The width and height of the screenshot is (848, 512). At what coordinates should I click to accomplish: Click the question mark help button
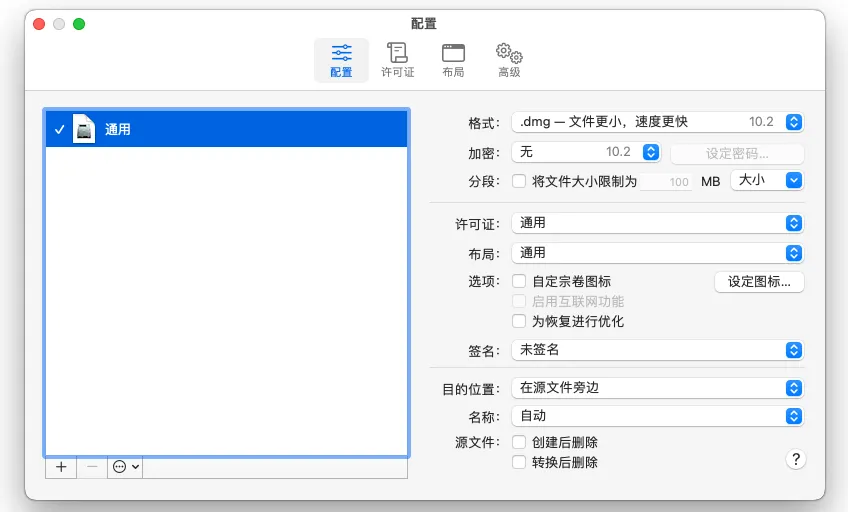point(796,459)
